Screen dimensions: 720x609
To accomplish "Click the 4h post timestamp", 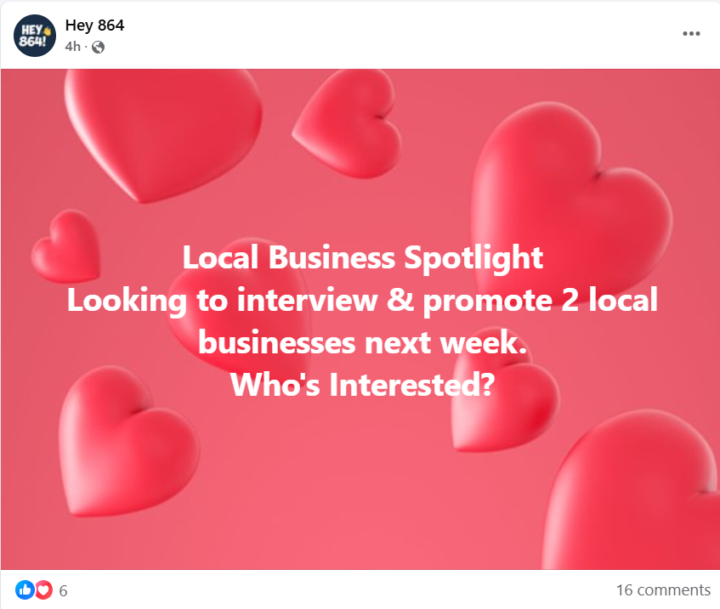I will pos(73,46).
